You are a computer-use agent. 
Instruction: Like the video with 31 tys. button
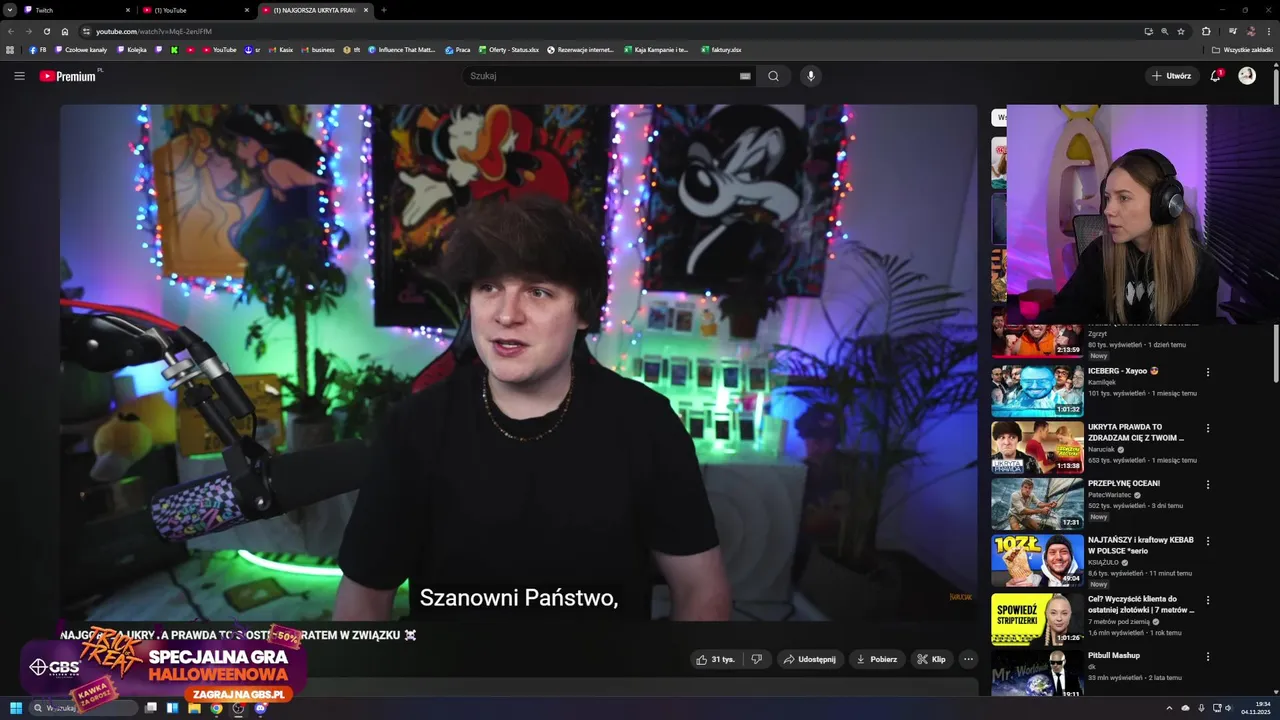716,659
